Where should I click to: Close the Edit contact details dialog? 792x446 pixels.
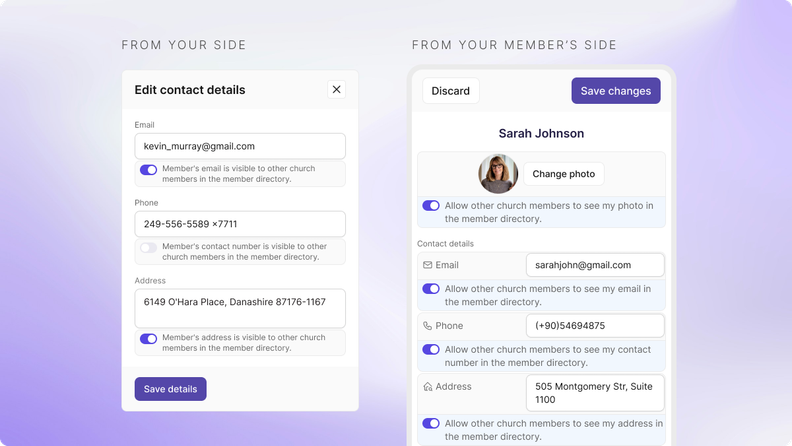coord(336,89)
